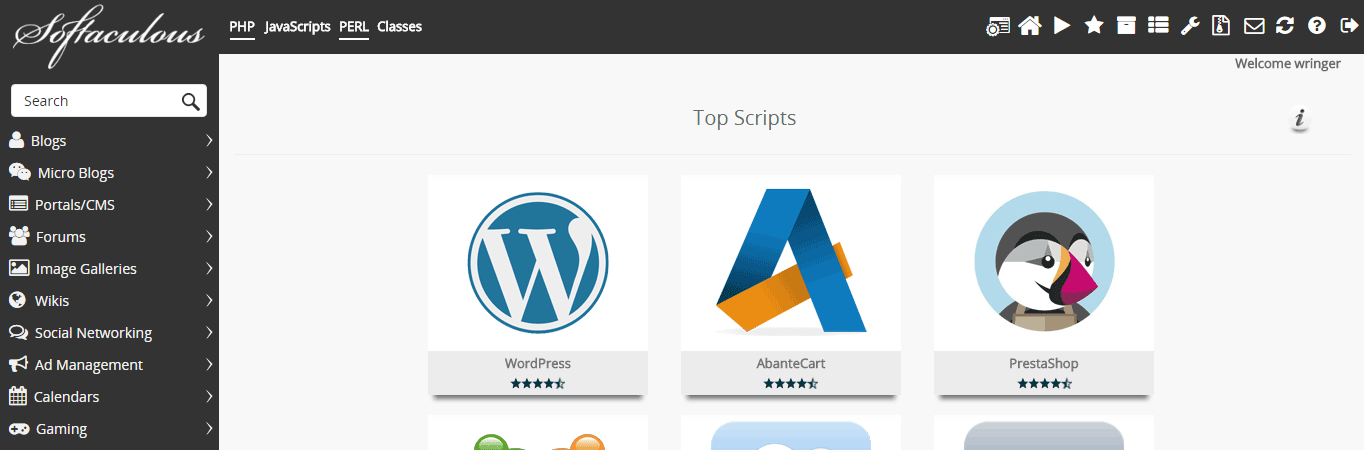Click the Portals/CMS icon in sidebar
This screenshot has height=450, width=1364.
(18, 204)
